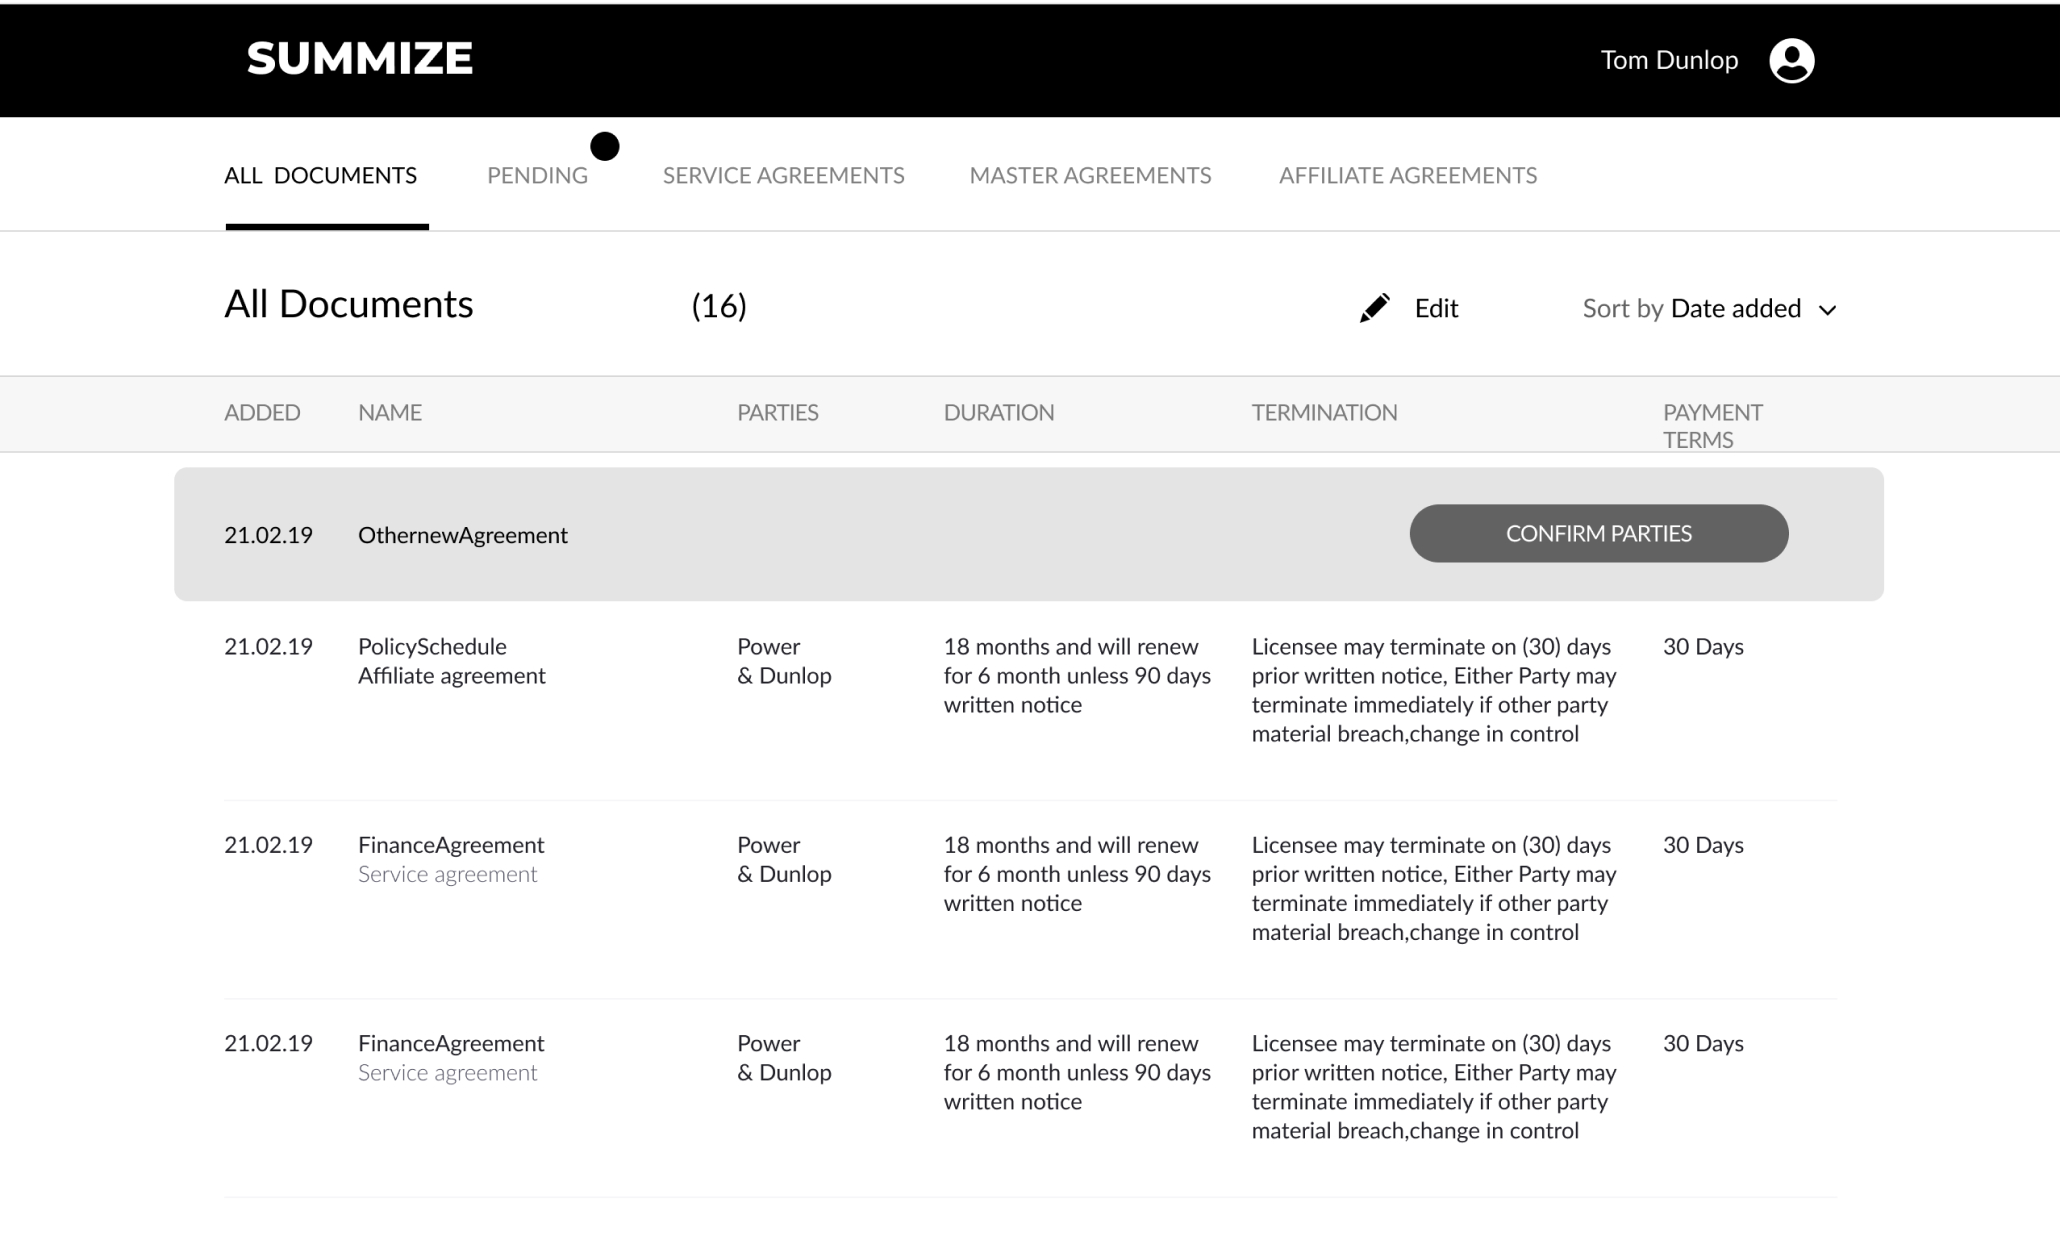This screenshot has width=2060, height=1252.
Task: Select the All Documents tab
Action: click(320, 176)
